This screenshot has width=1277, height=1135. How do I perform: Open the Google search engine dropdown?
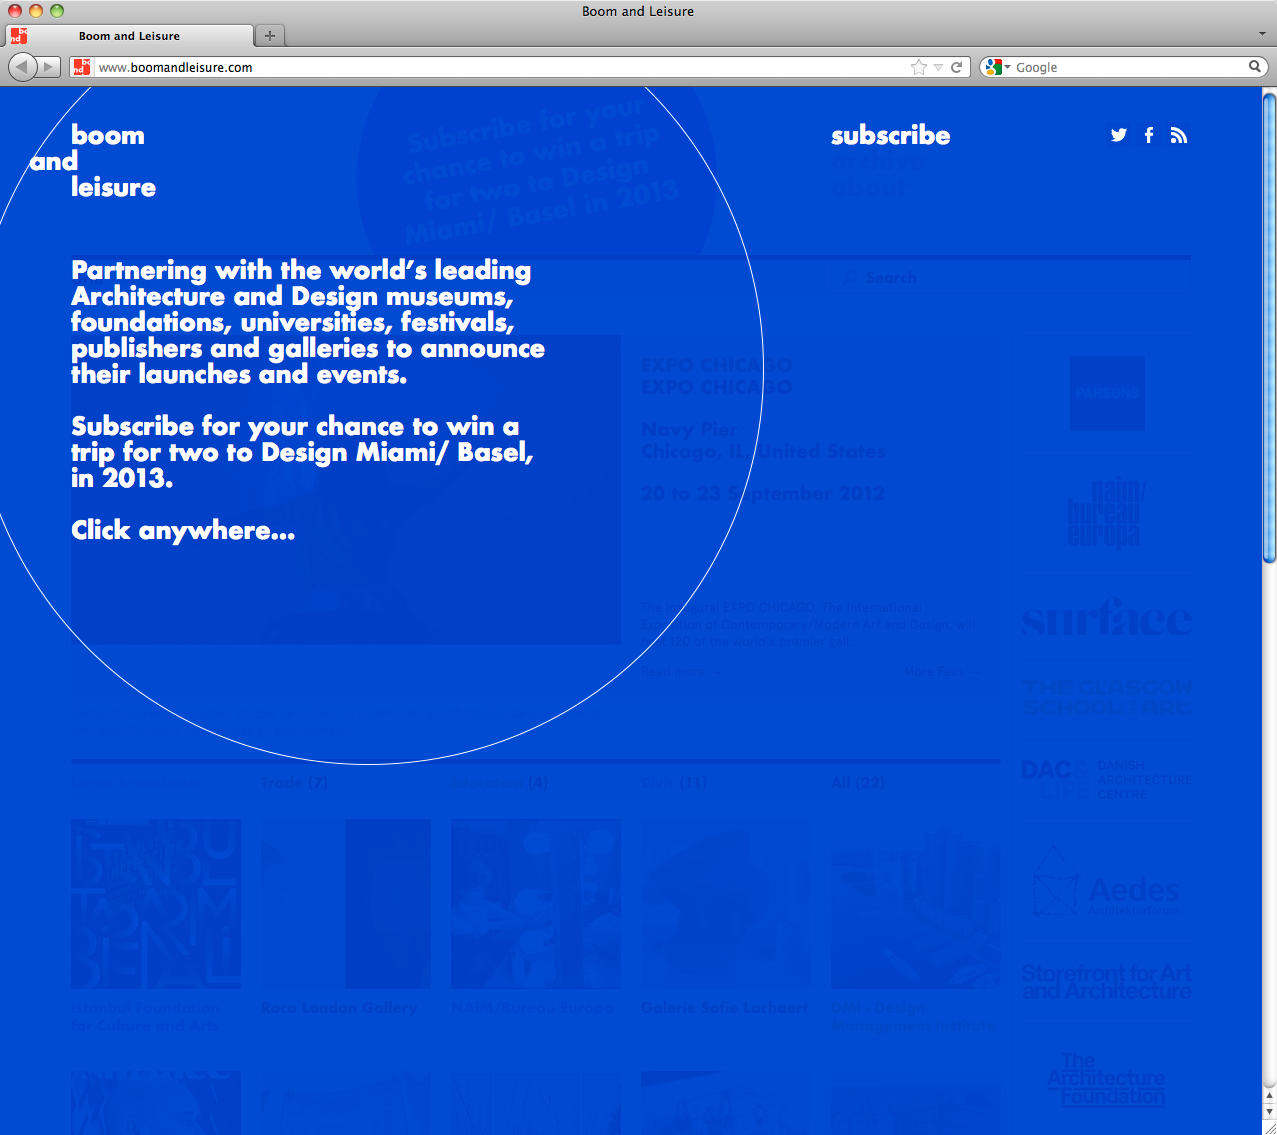[x=997, y=67]
